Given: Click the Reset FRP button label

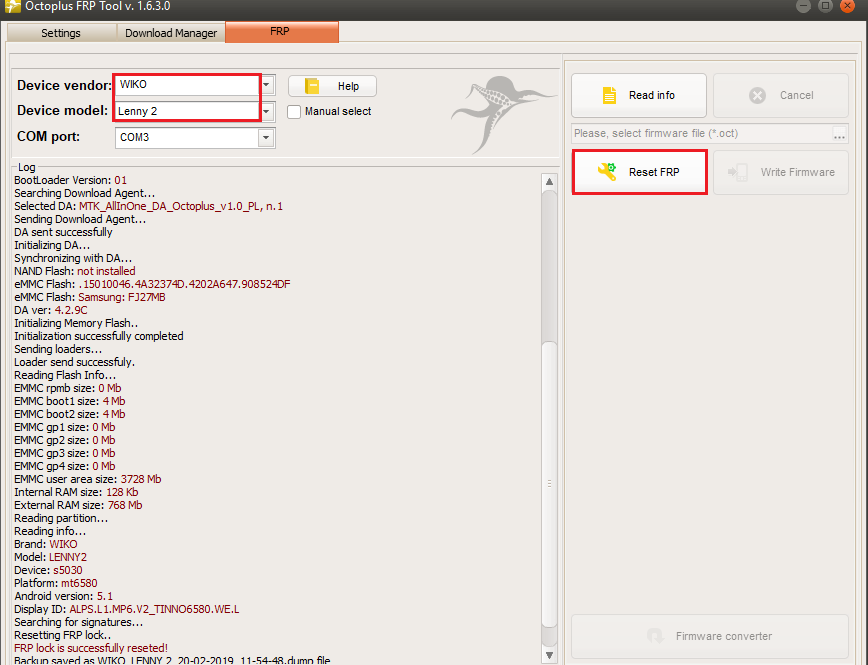Looking at the screenshot, I should click(654, 172).
